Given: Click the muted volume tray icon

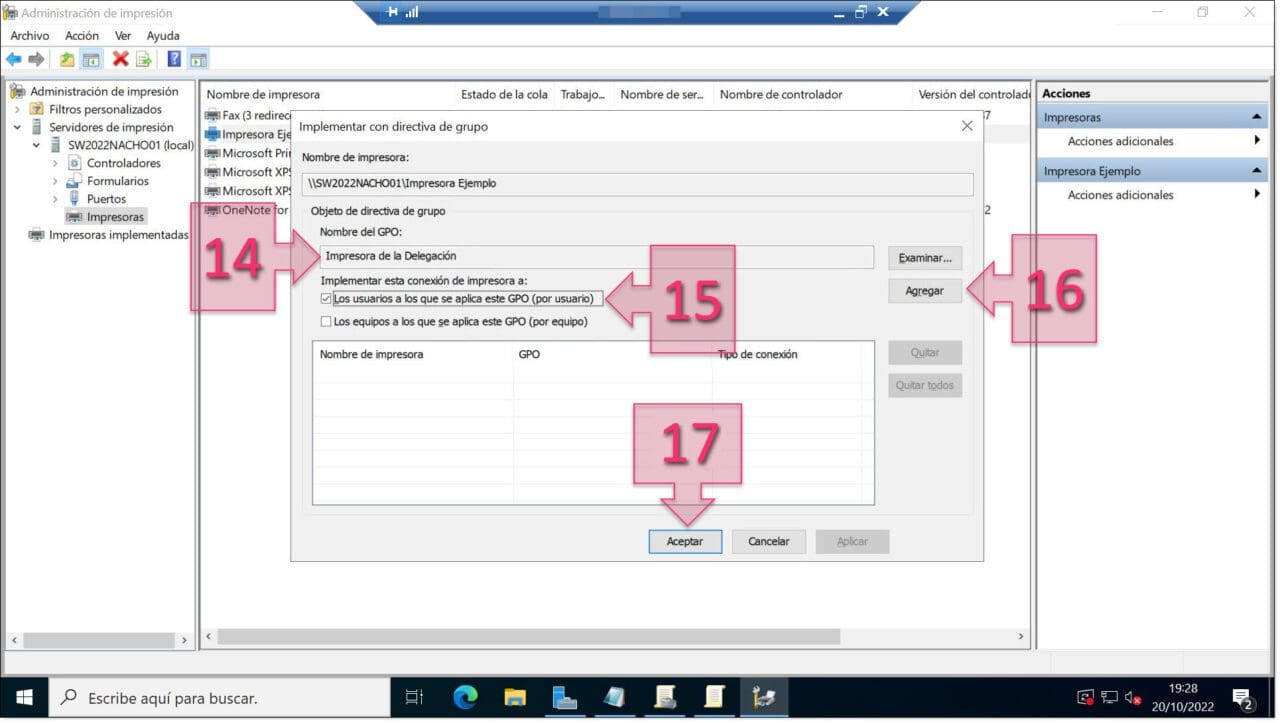Looking at the screenshot, I should point(1134,697).
